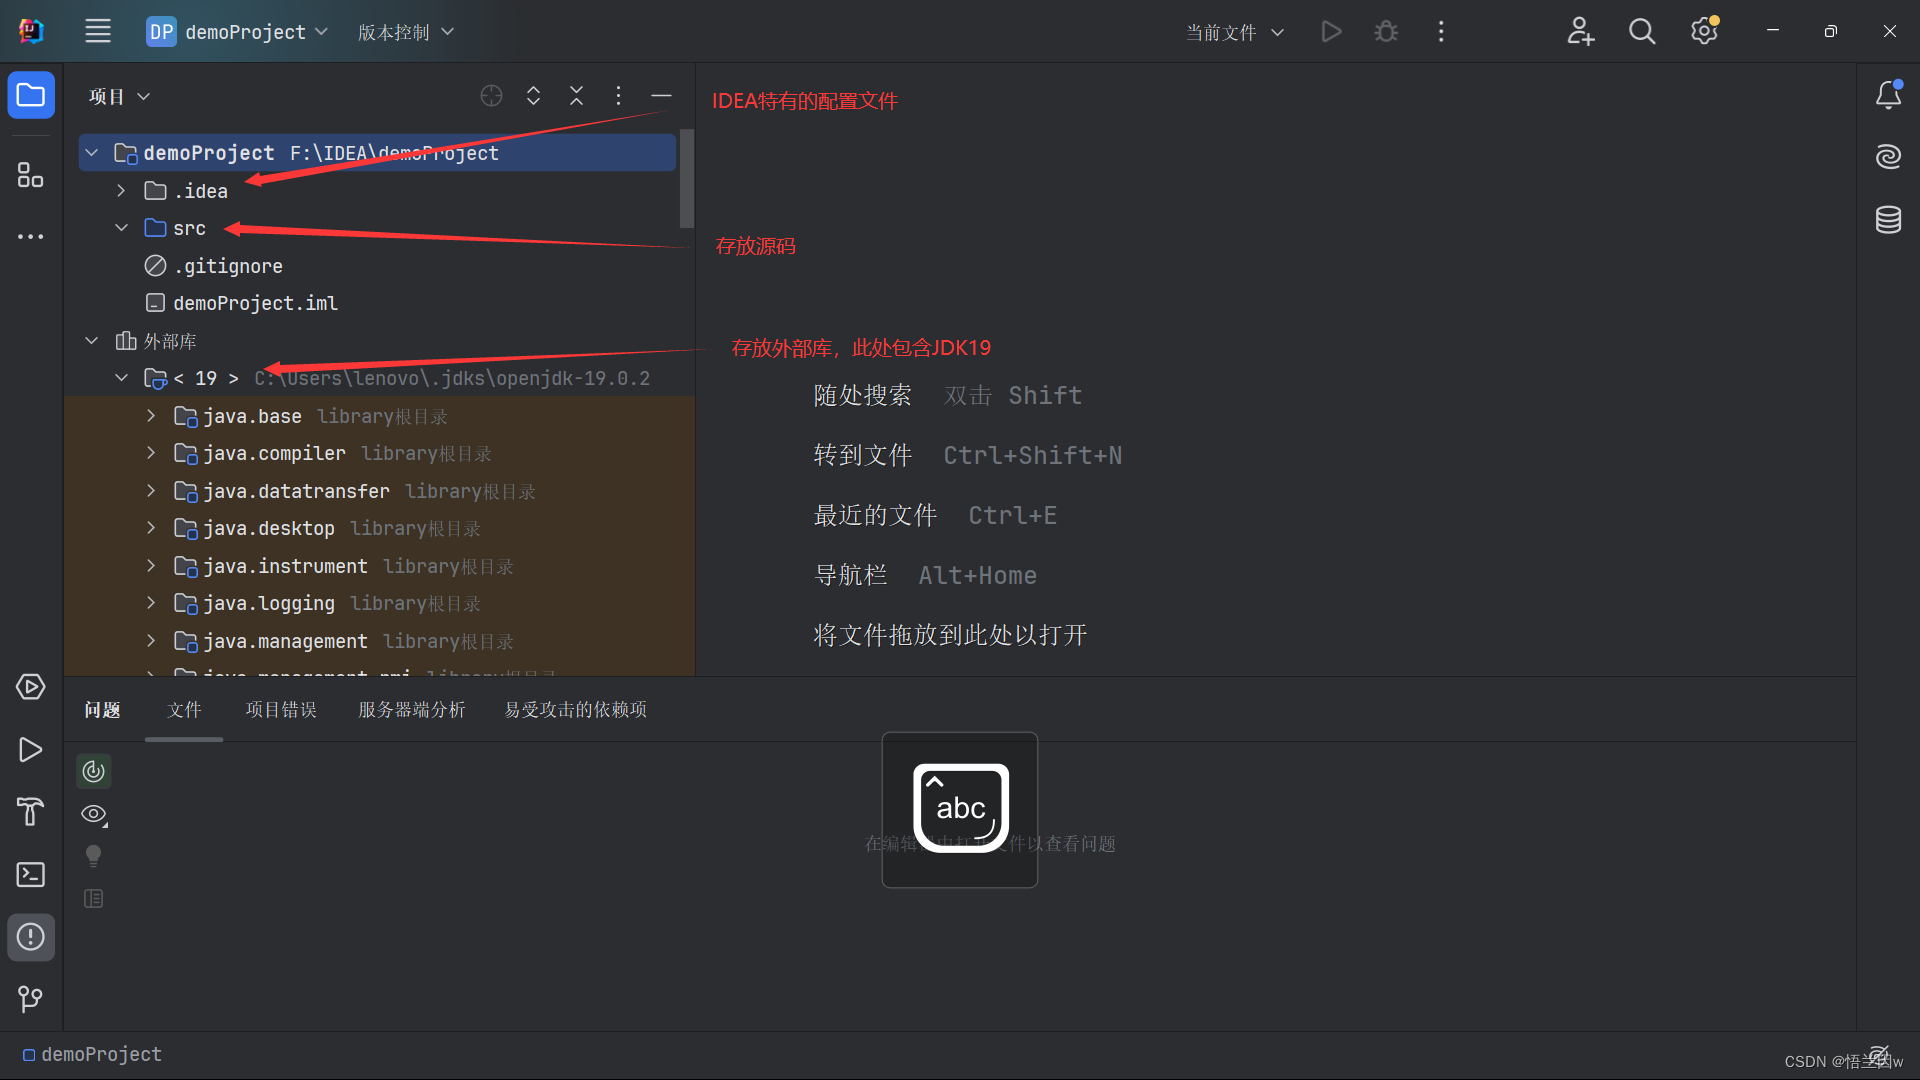Toggle the preview panel icon in Problems
The height and width of the screenshot is (1080, 1920).
pyautogui.click(x=93, y=899)
